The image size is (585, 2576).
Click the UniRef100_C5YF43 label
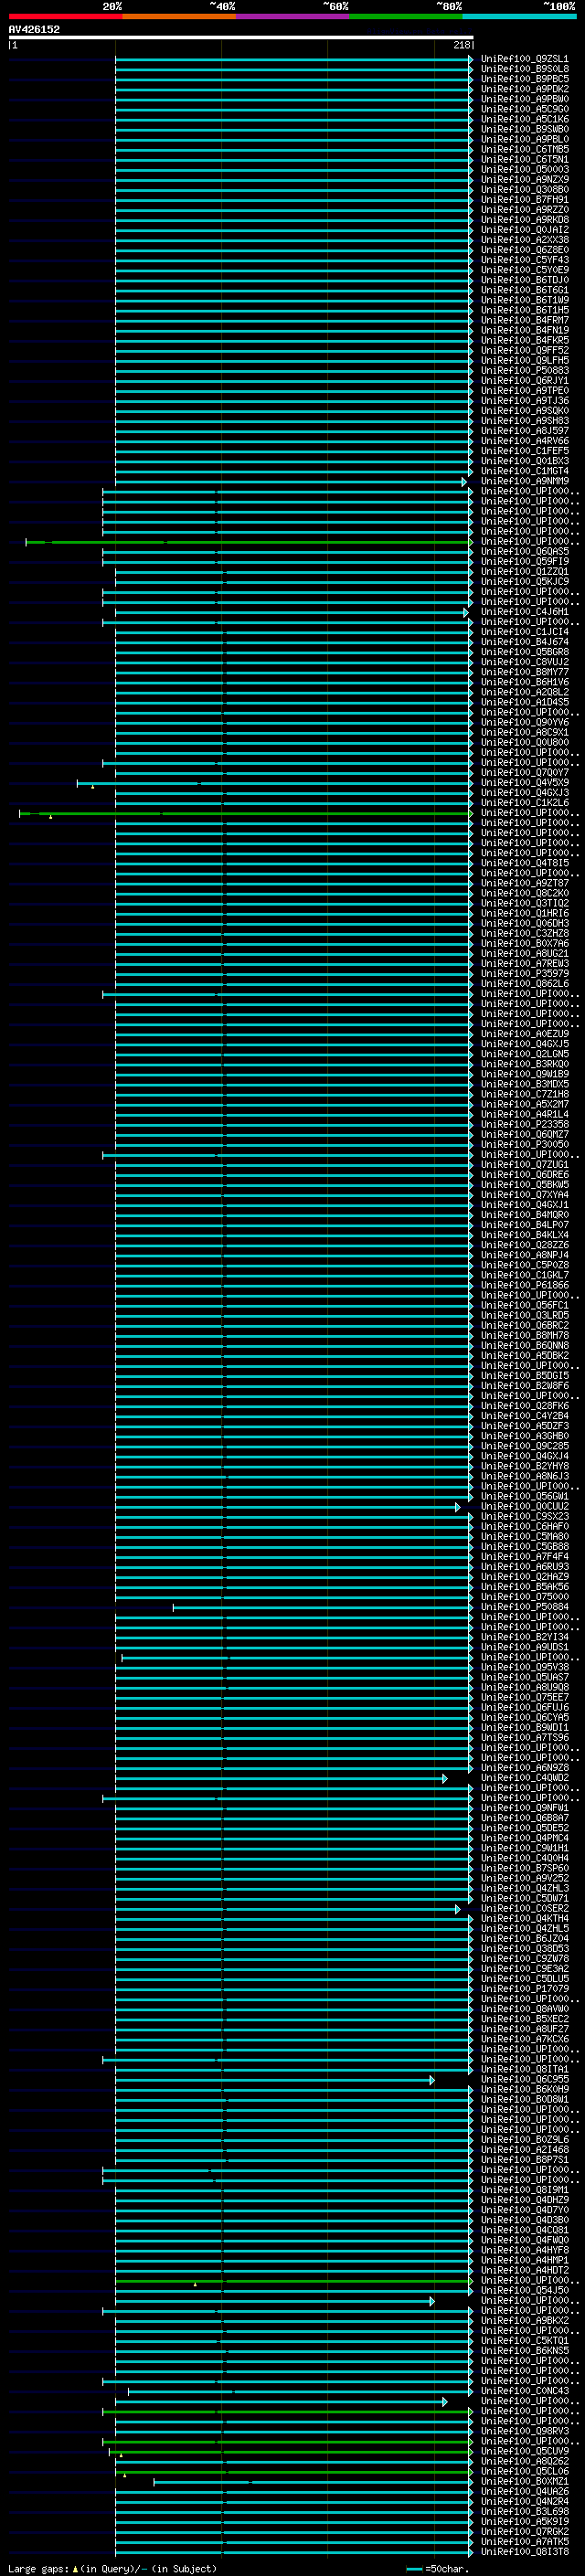point(524,260)
